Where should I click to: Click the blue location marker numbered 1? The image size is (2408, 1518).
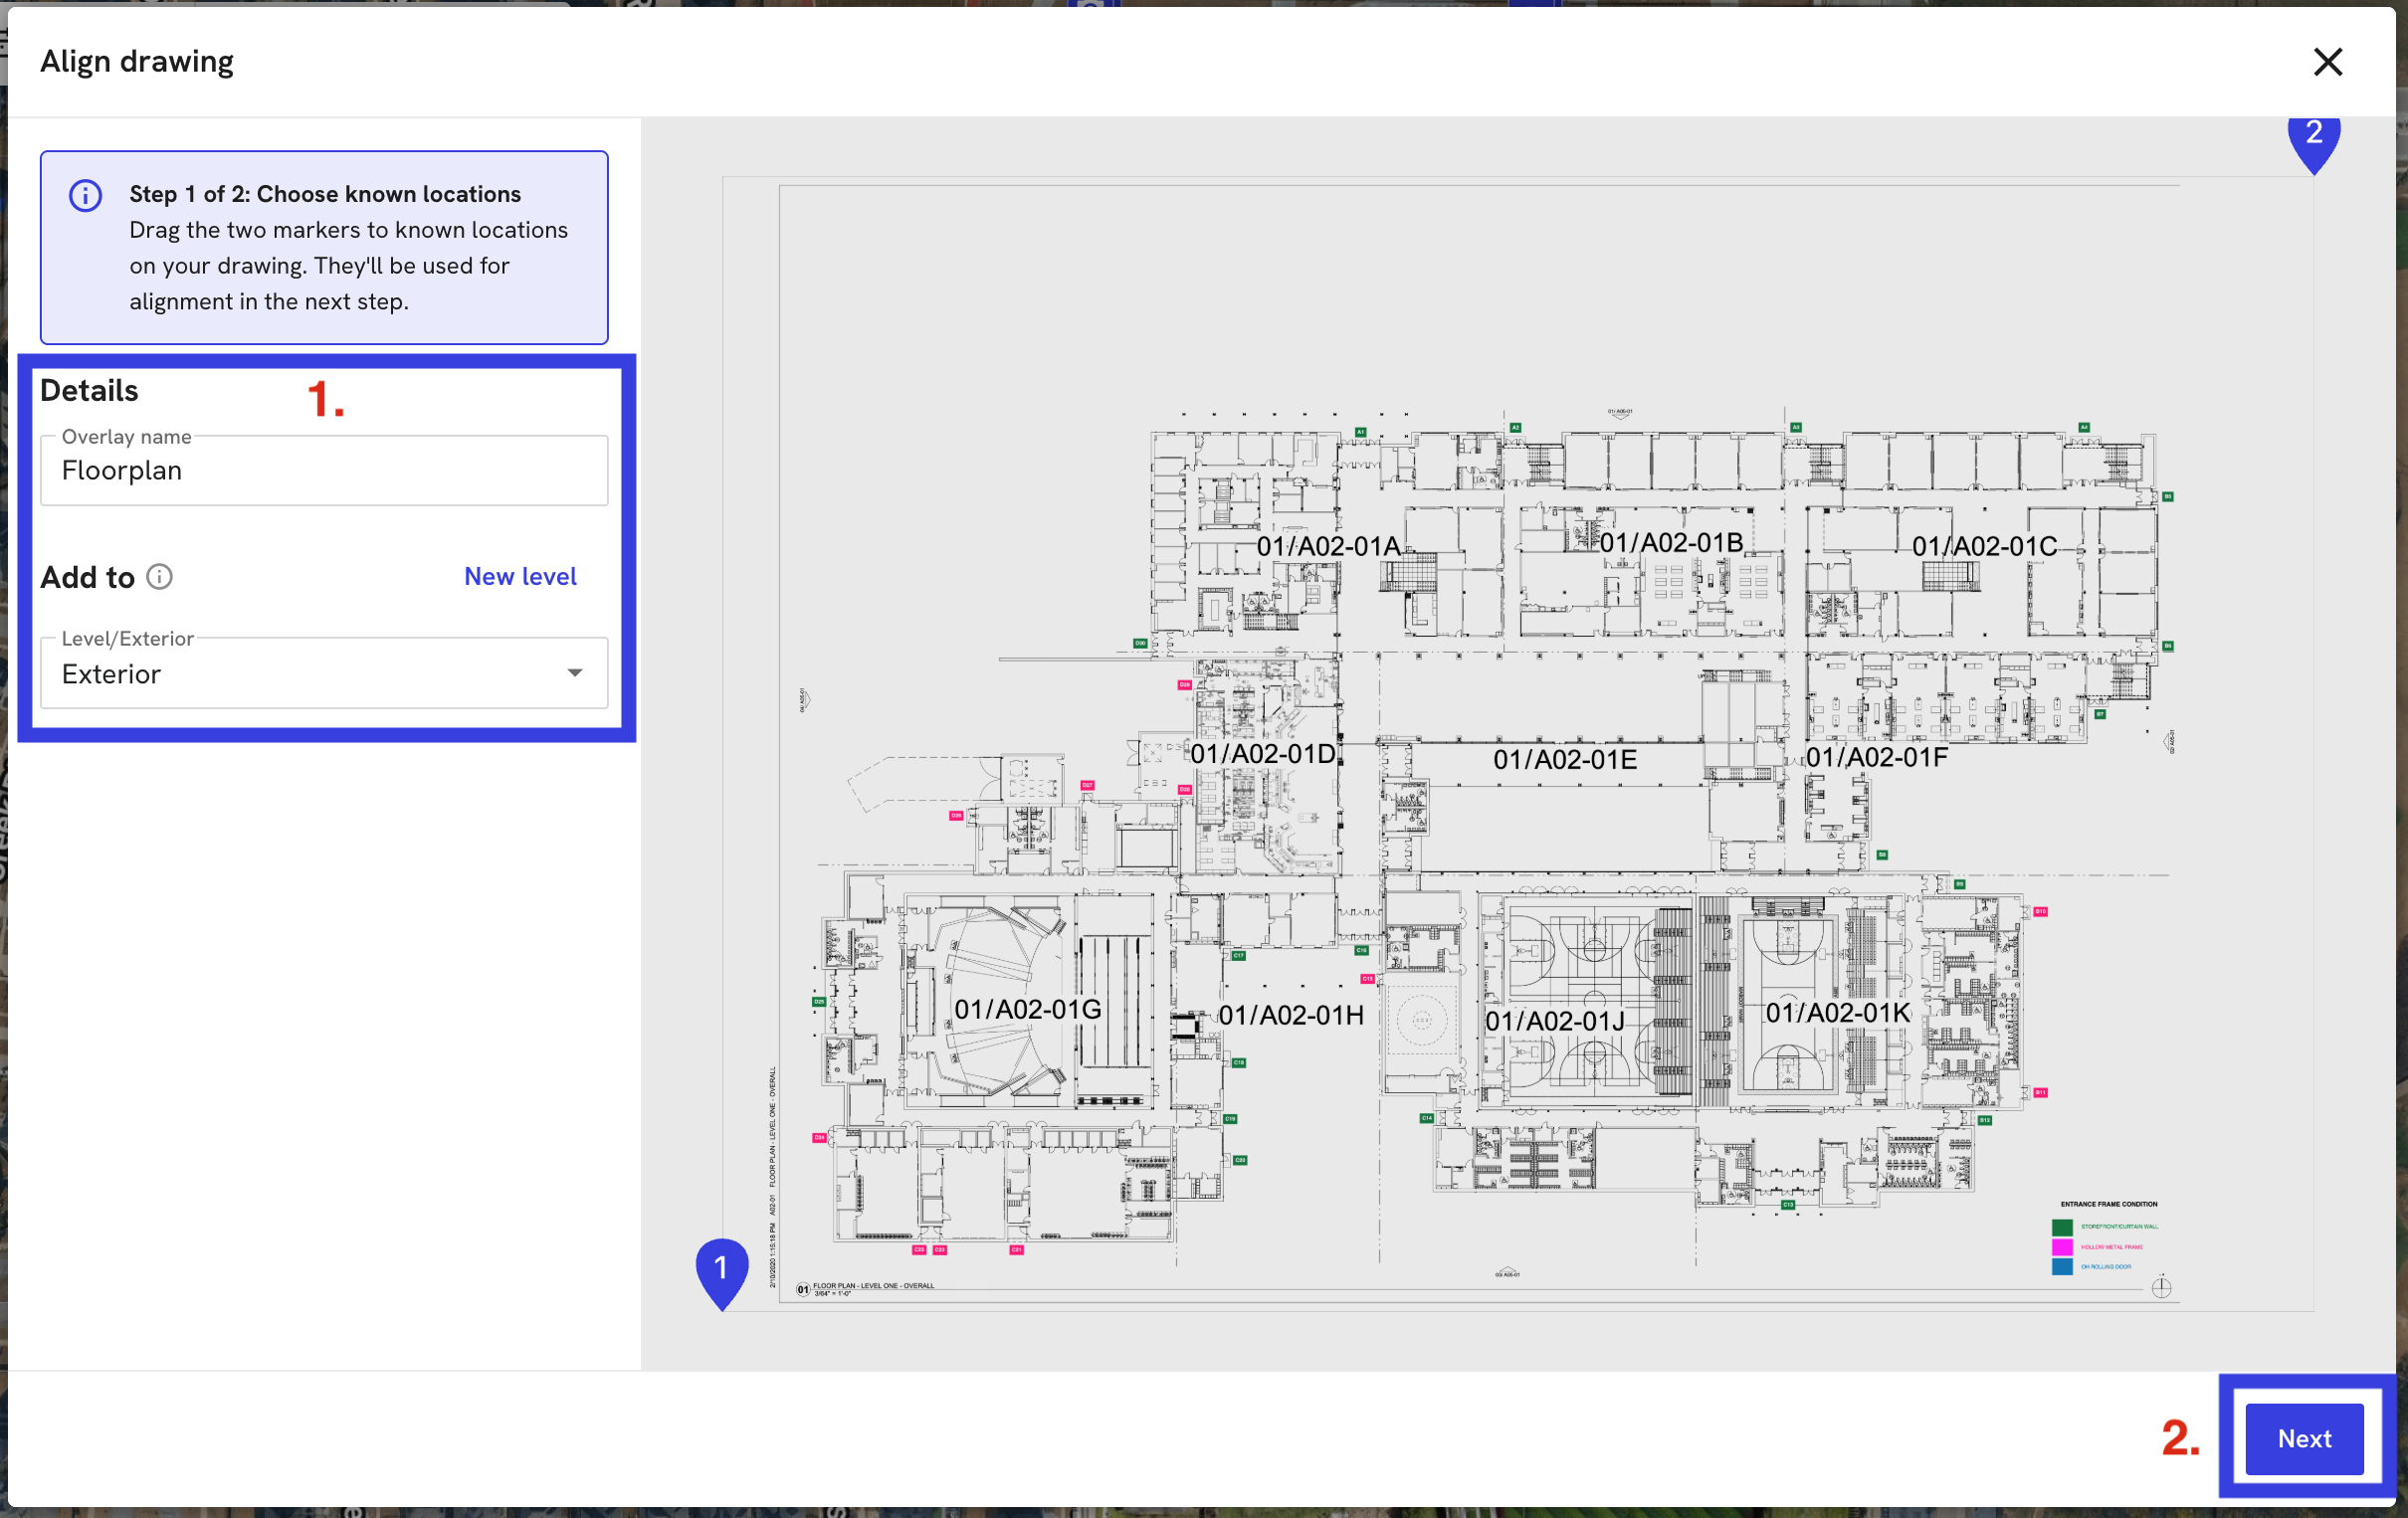pos(721,1270)
